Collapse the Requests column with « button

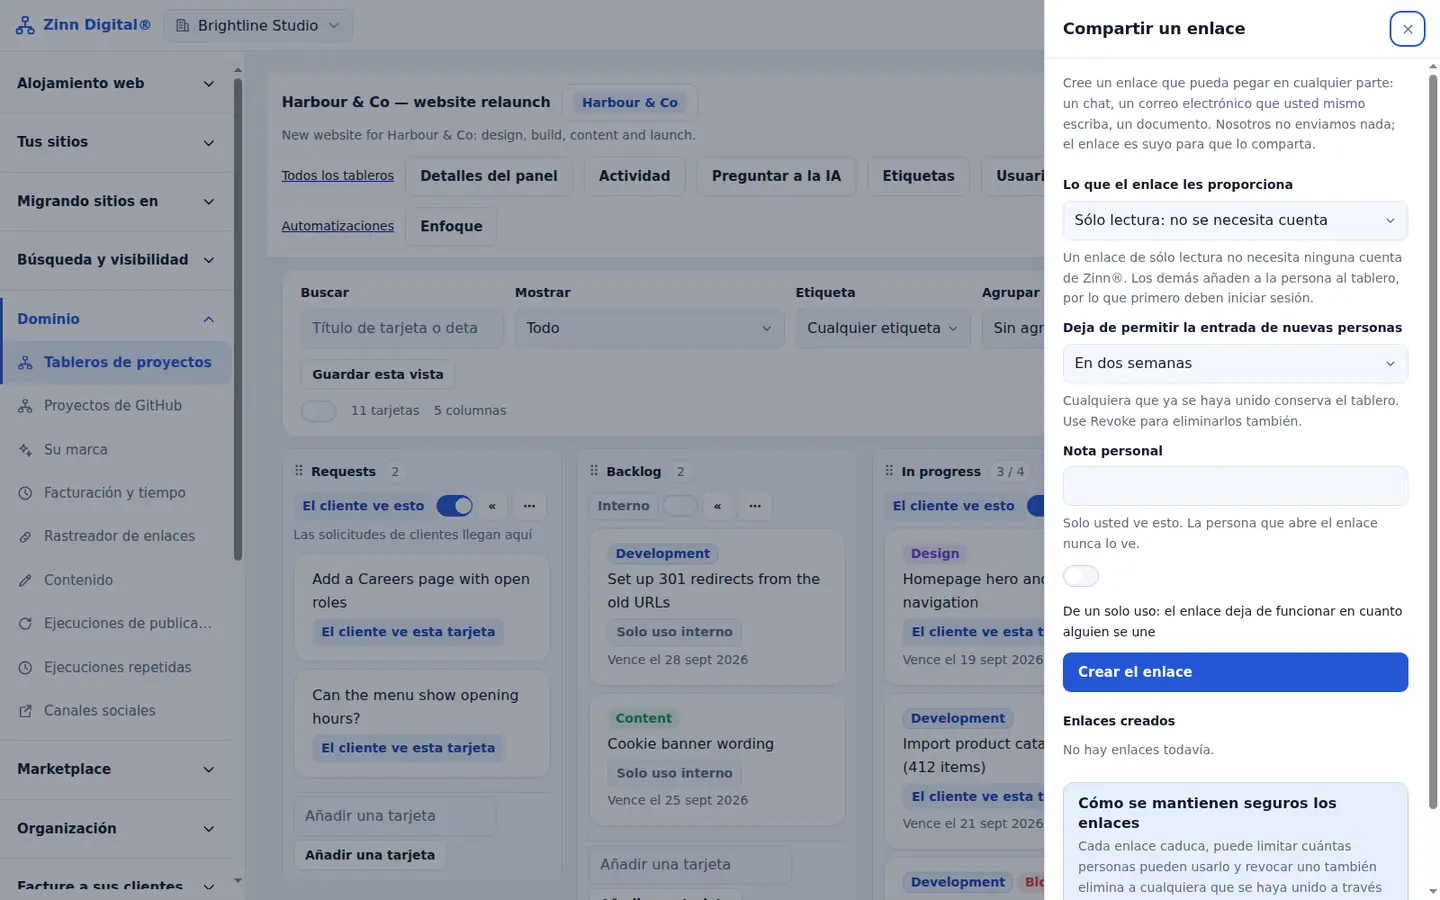pos(492,506)
